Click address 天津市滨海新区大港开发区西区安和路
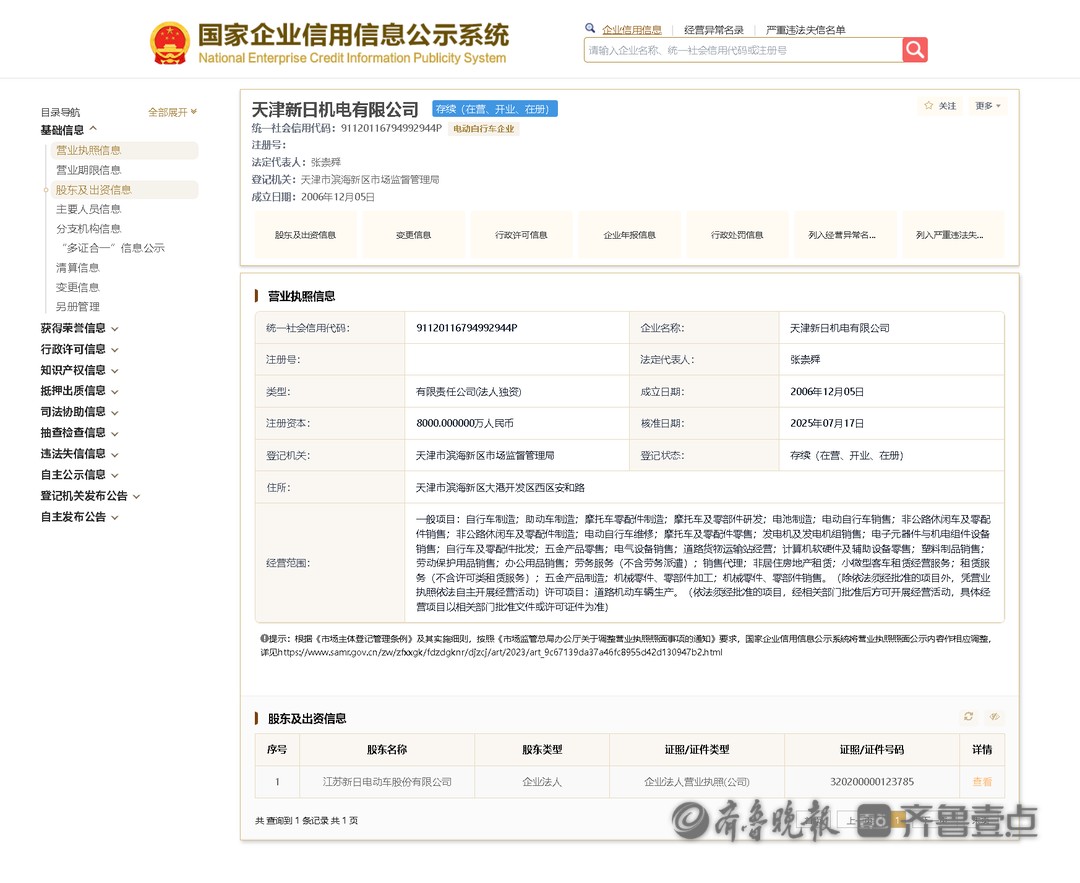This screenshot has width=1080, height=883. [x=500, y=487]
